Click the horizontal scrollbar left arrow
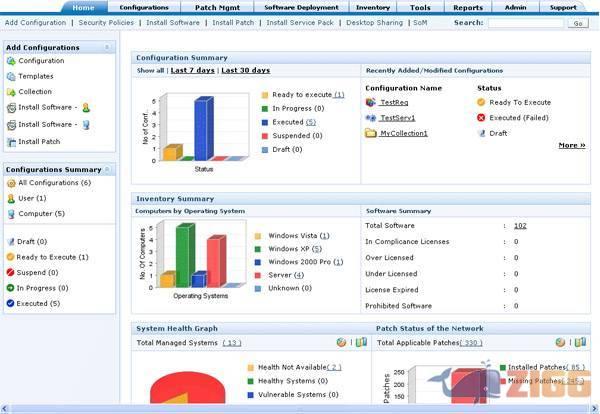600x414 pixels. (4, 409)
